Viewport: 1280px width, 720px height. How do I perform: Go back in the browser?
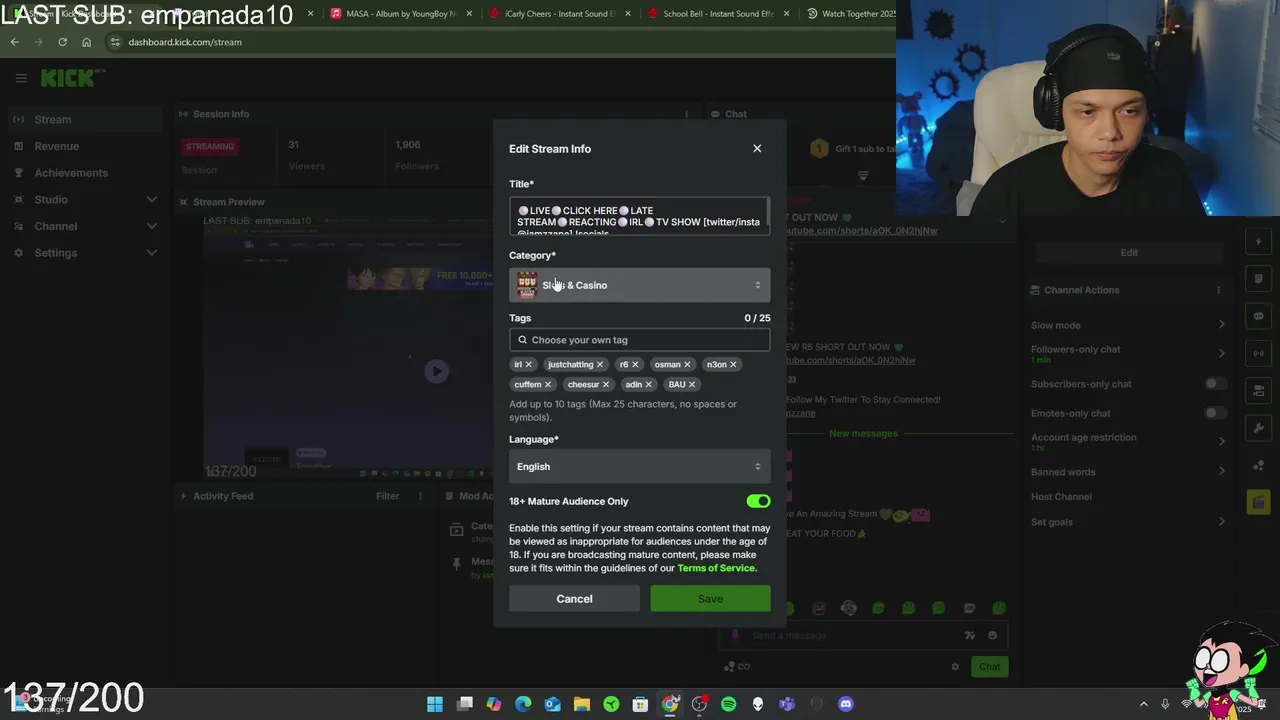[14, 42]
